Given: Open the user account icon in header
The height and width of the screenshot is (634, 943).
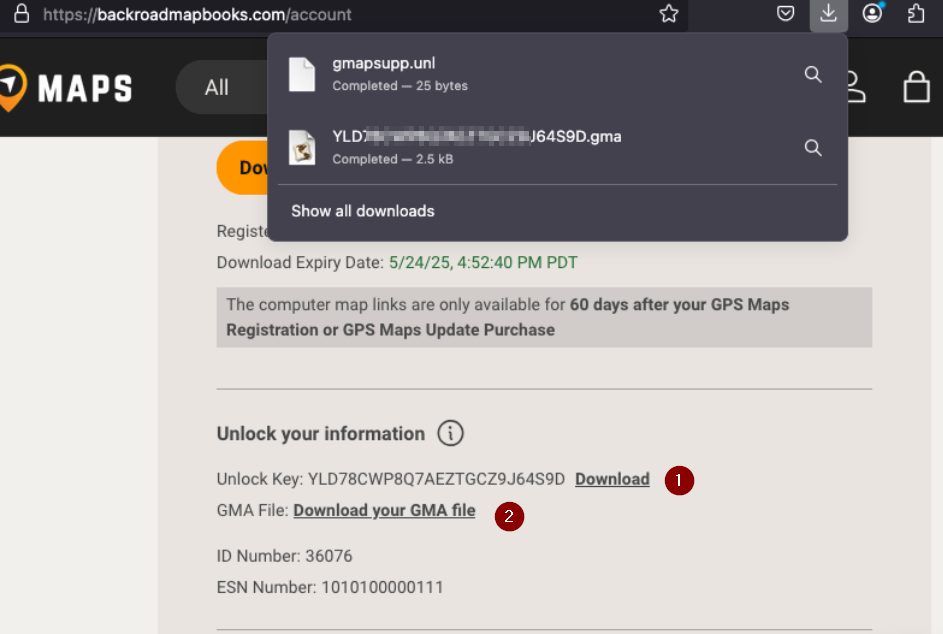Looking at the screenshot, I should pyautogui.click(x=856, y=87).
